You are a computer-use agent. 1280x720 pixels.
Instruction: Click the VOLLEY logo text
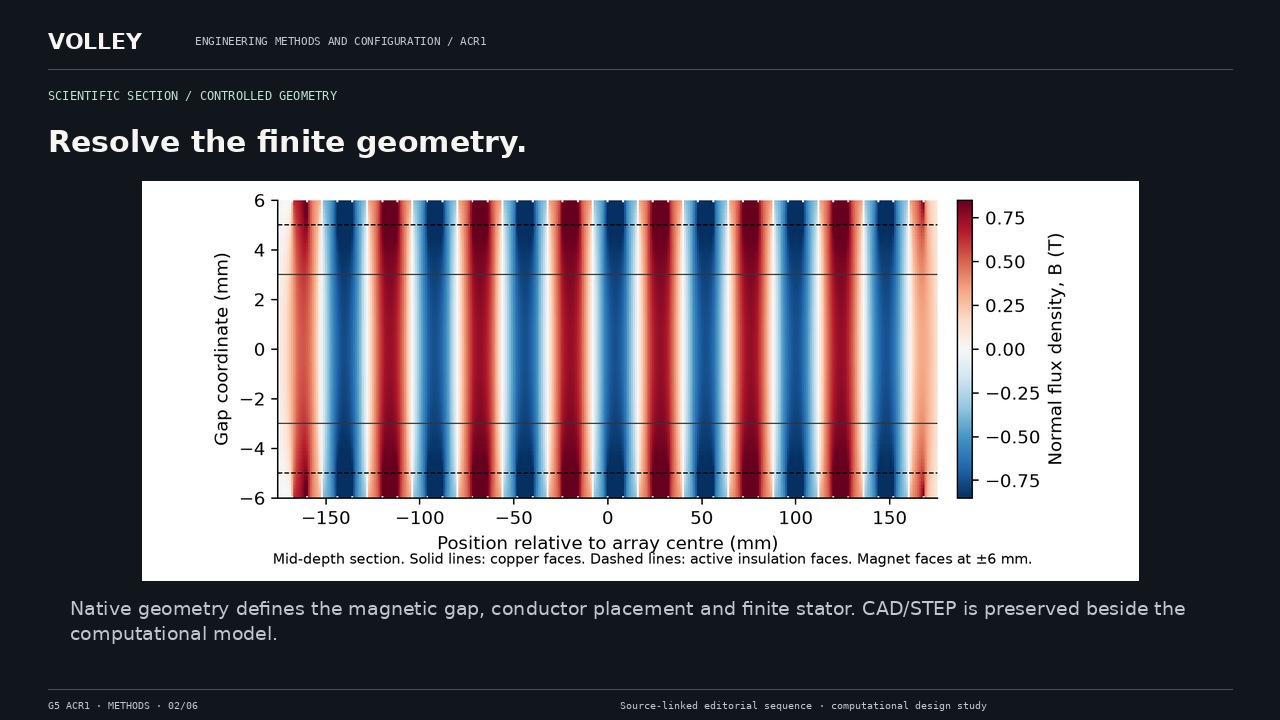[95, 42]
